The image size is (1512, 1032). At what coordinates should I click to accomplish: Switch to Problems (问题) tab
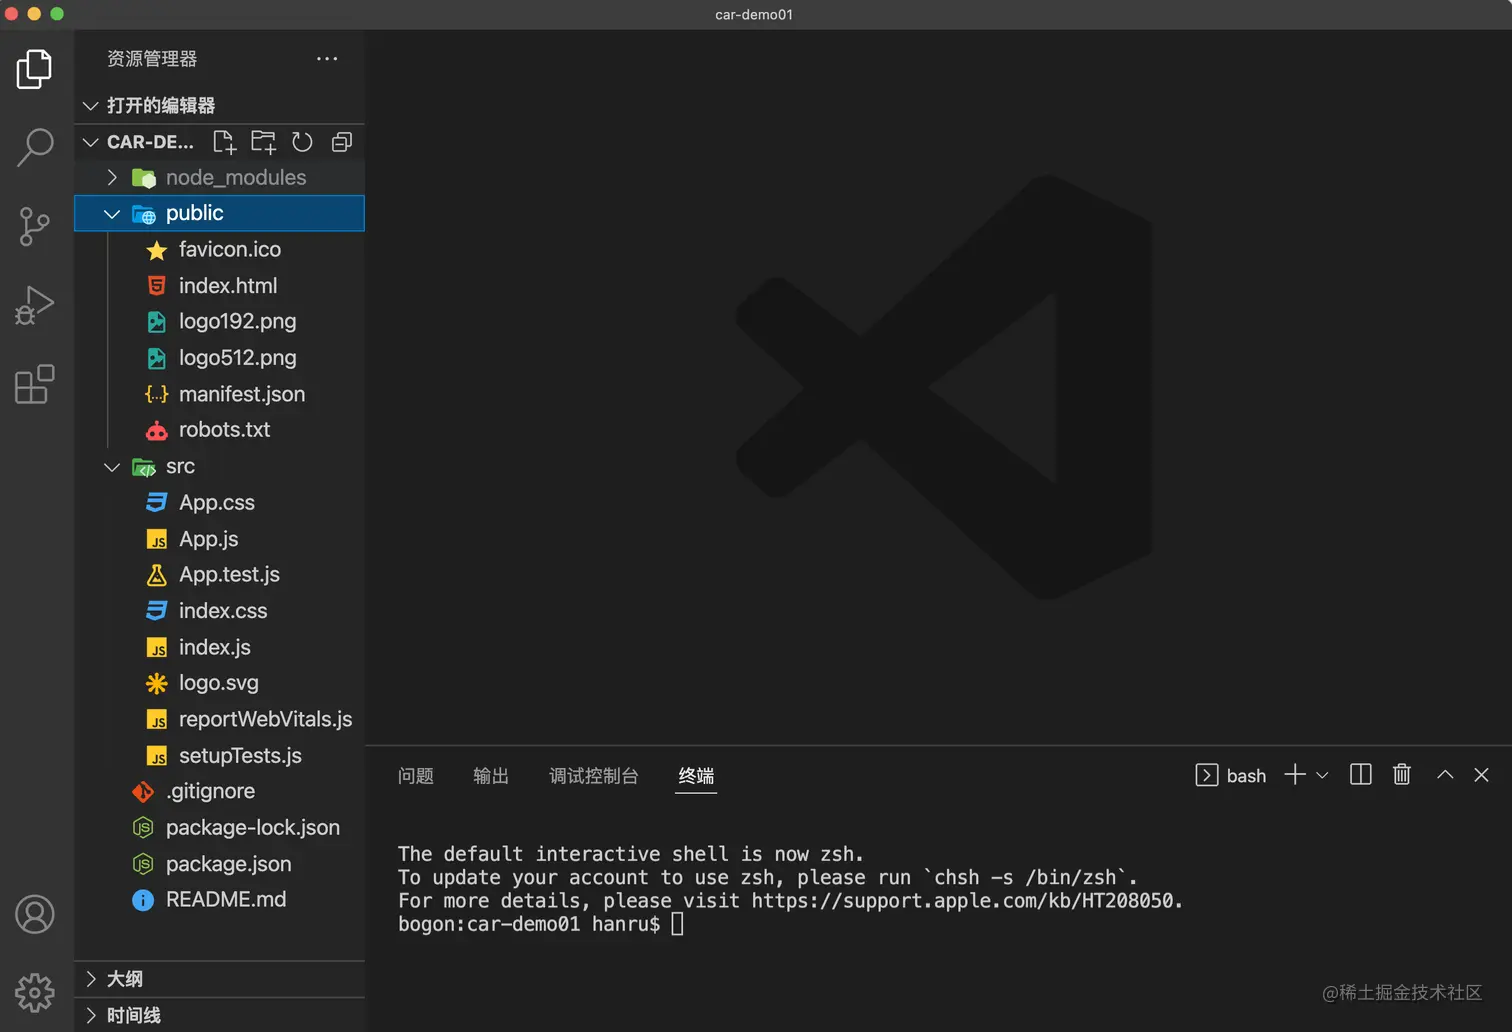[416, 776]
